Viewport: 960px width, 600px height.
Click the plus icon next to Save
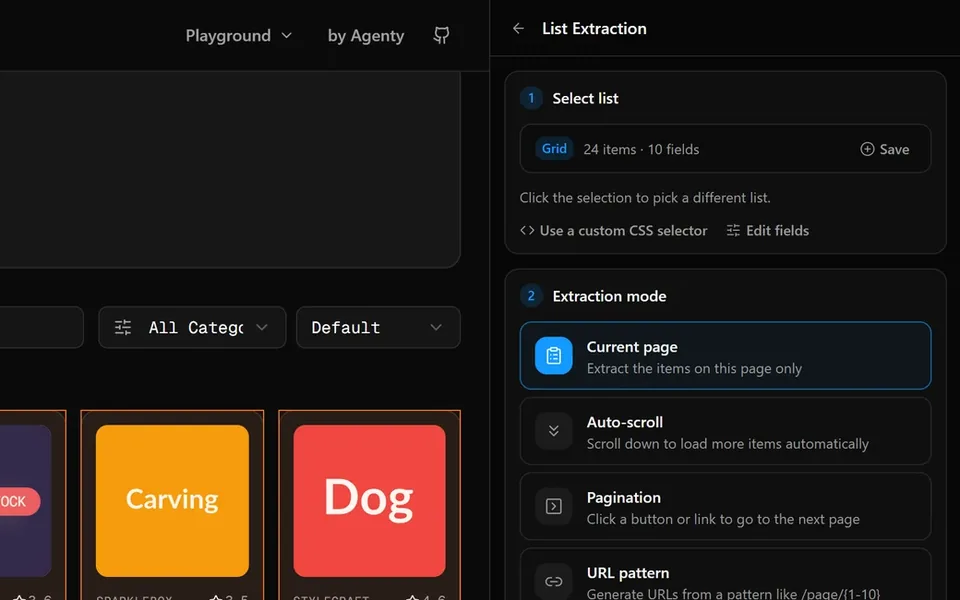point(867,149)
